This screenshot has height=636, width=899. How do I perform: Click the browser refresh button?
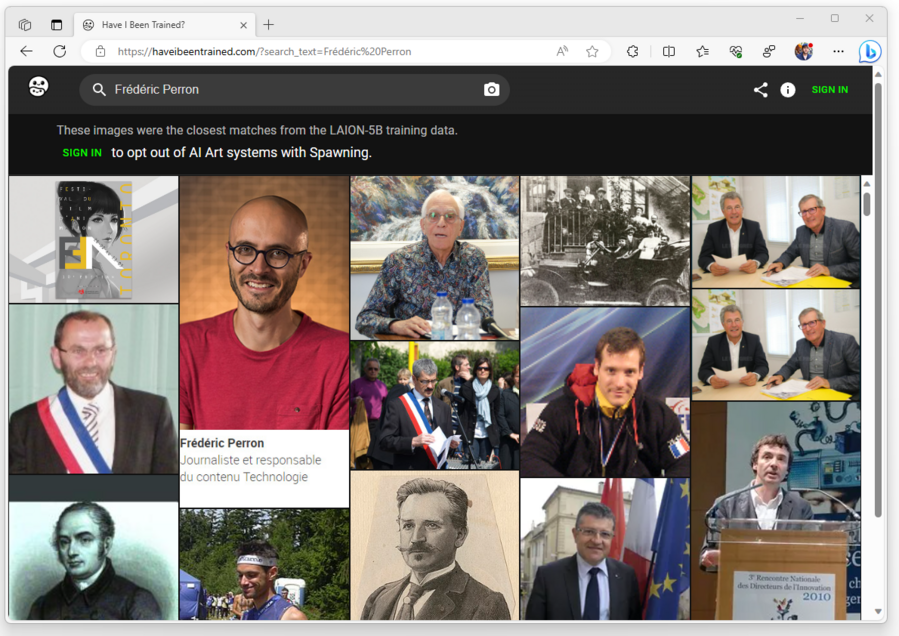(60, 52)
